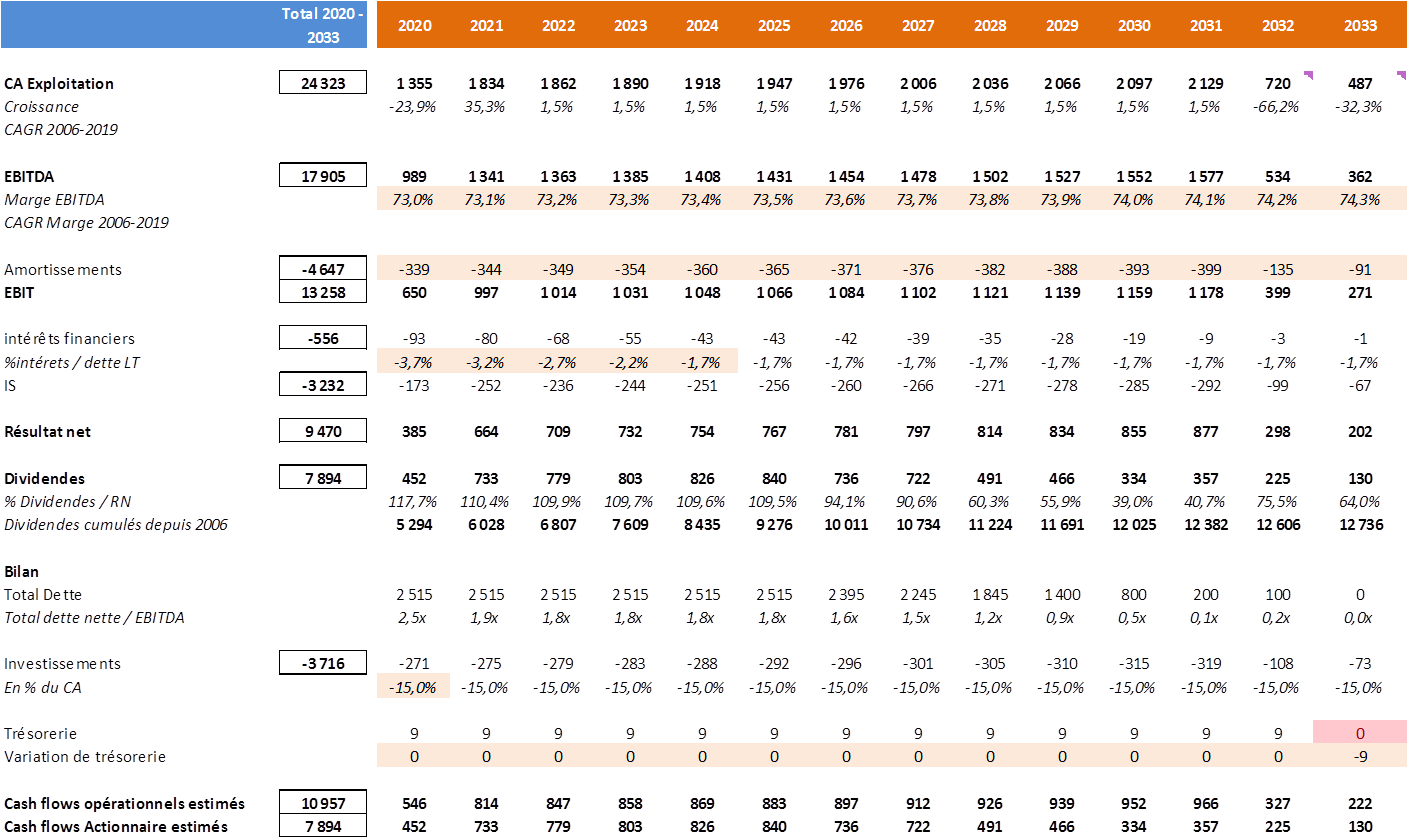
Task: Click the Dividendes row label
Action: [44, 479]
